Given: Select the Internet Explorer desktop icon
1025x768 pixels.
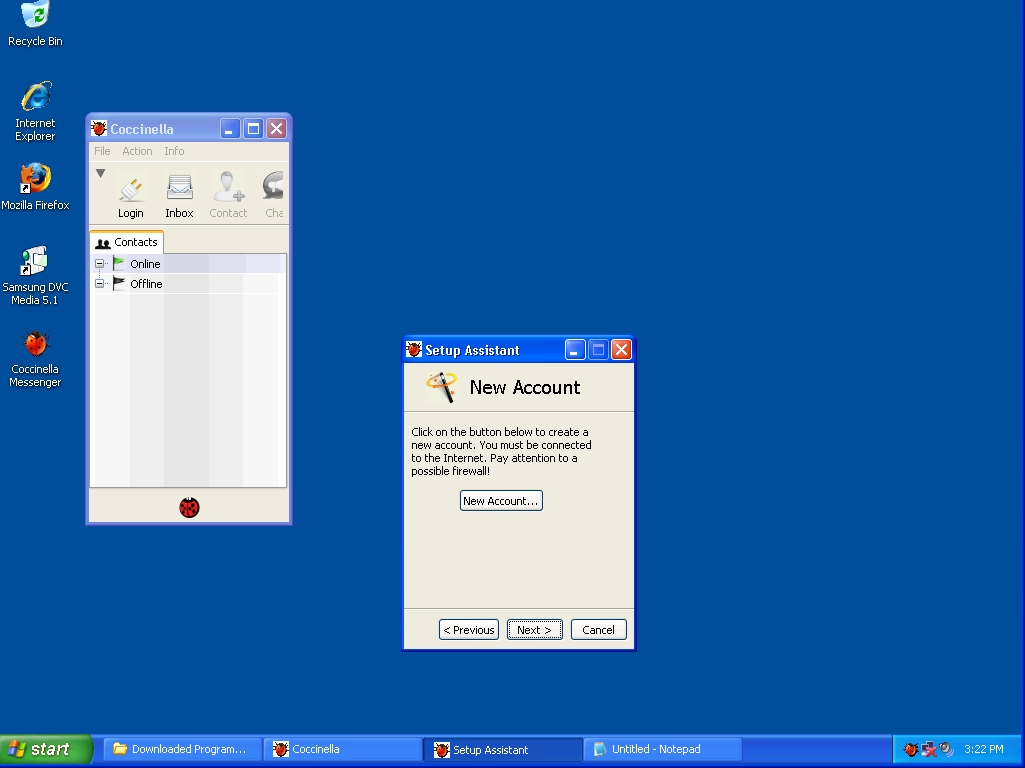Looking at the screenshot, I should click(35, 96).
